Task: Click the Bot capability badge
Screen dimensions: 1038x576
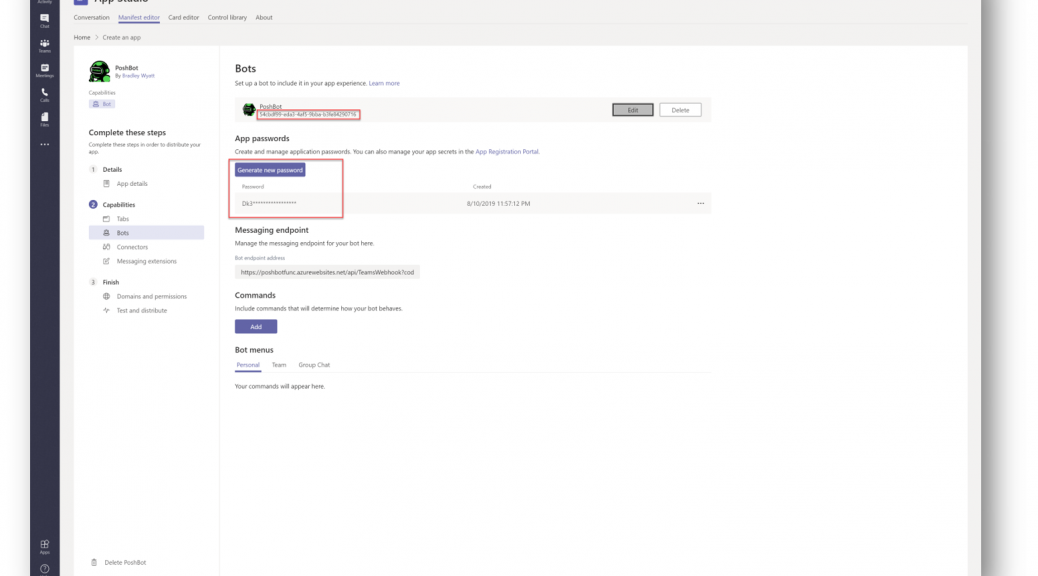Action: [102, 104]
